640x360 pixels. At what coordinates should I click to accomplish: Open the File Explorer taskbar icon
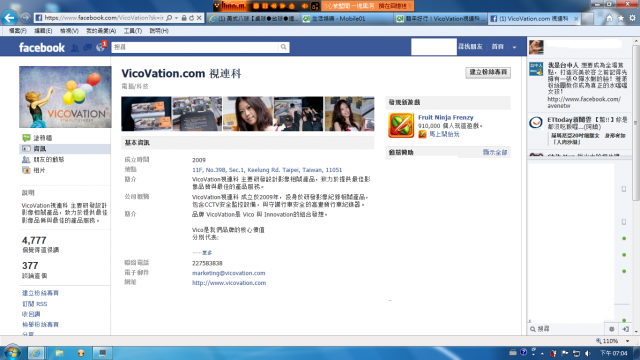(59, 353)
